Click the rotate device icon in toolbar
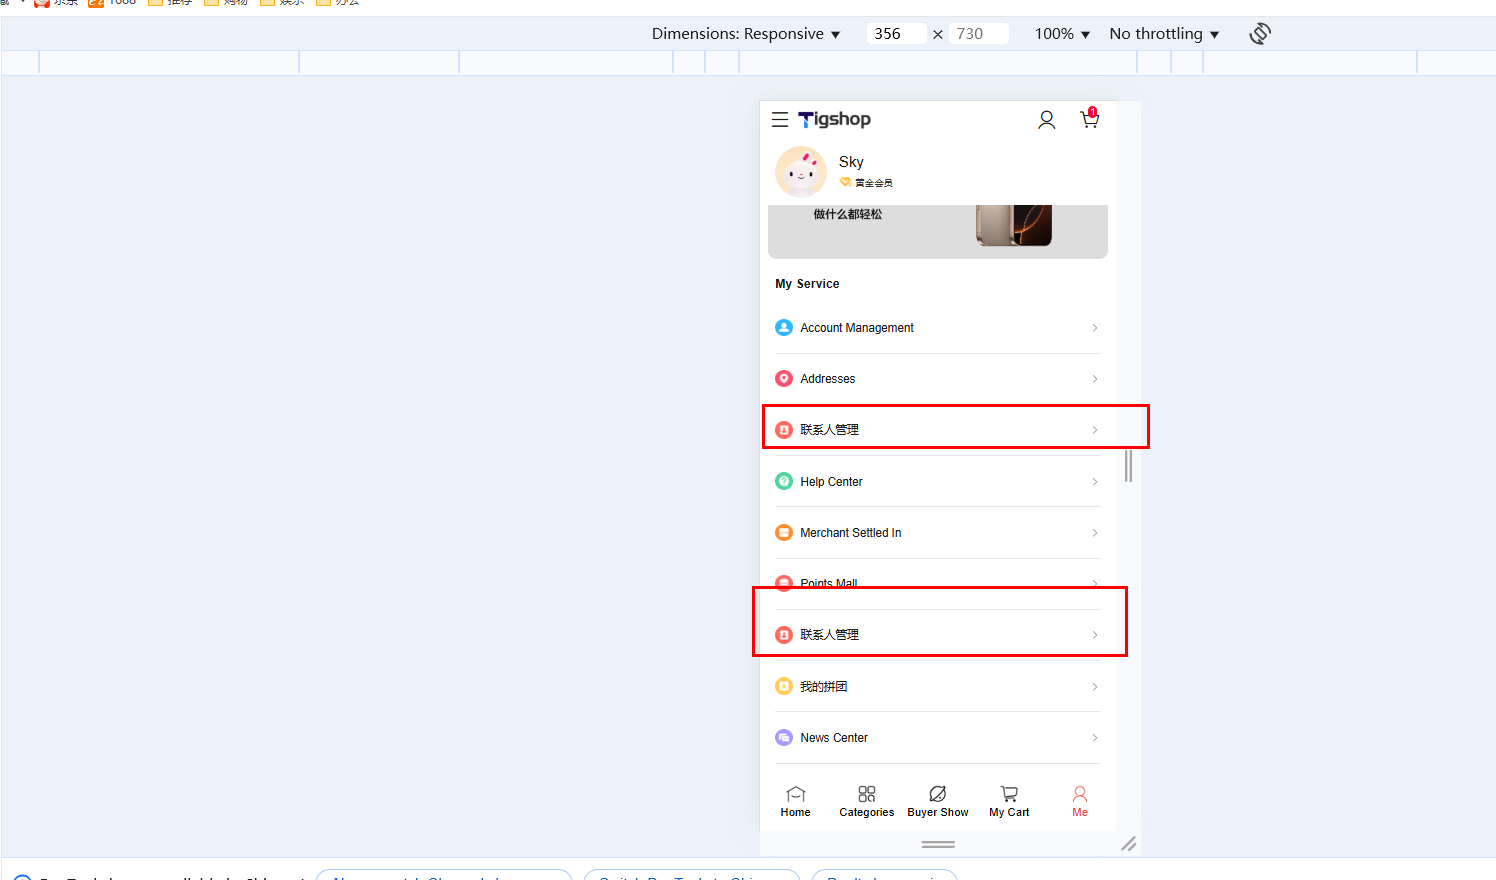The height and width of the screenshot is (880, 1496). tap(1260, 34)
